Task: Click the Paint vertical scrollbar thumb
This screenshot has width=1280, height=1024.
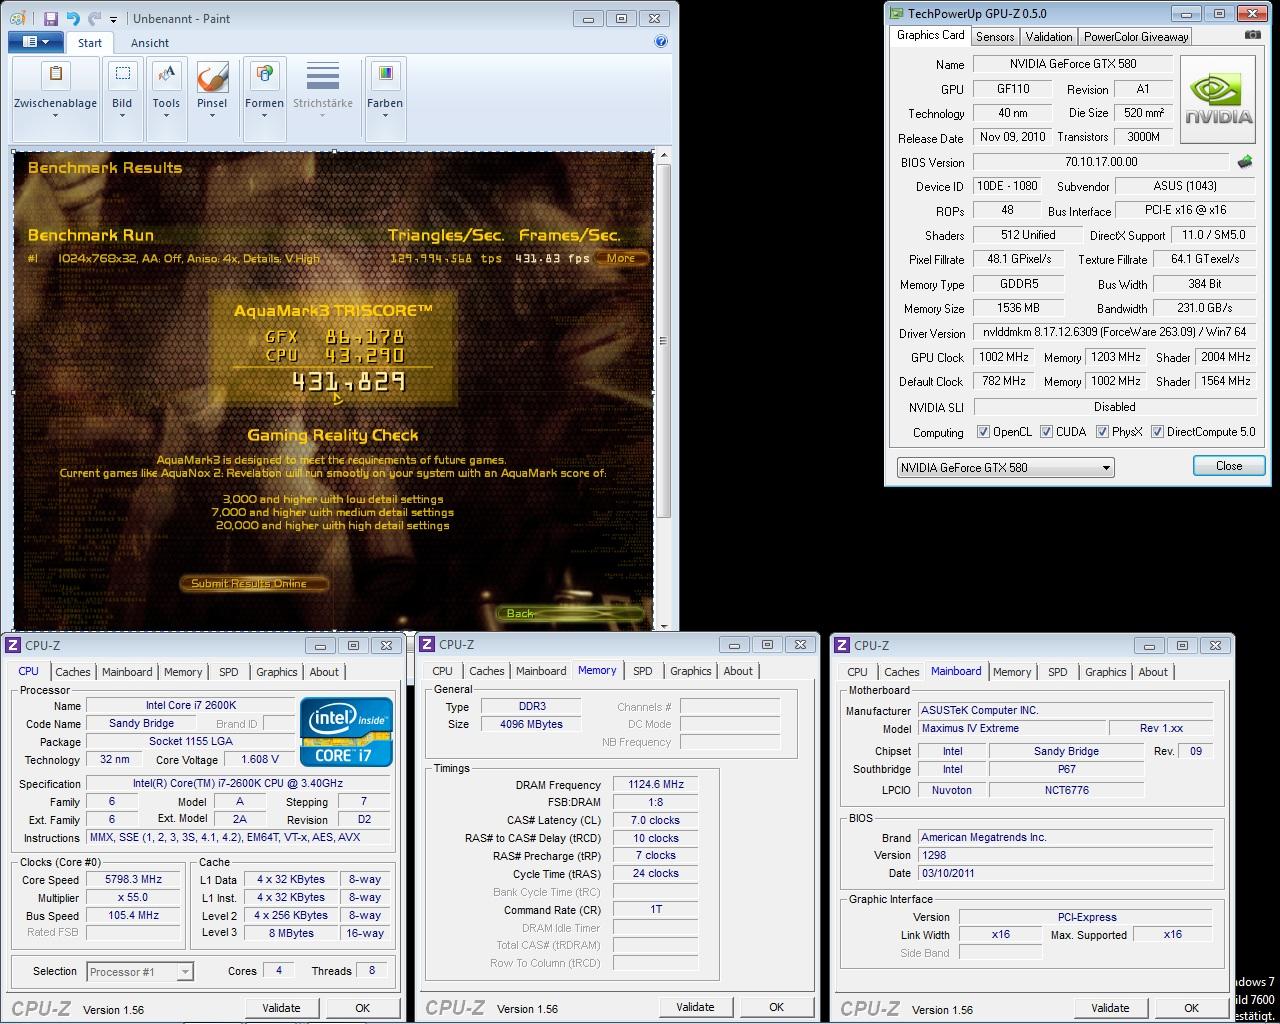Action: tap(662, 341)
